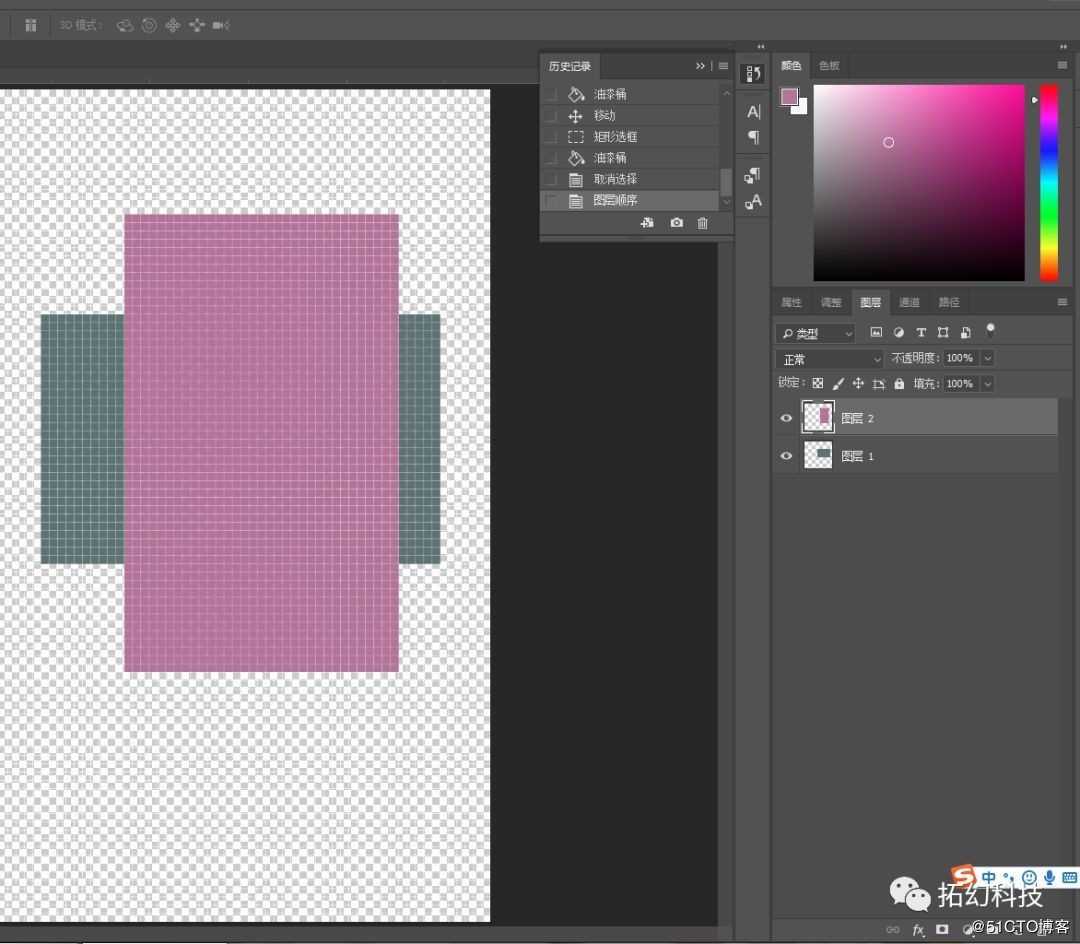Toggle visibility of 图层 1

(x=786, y=456)
